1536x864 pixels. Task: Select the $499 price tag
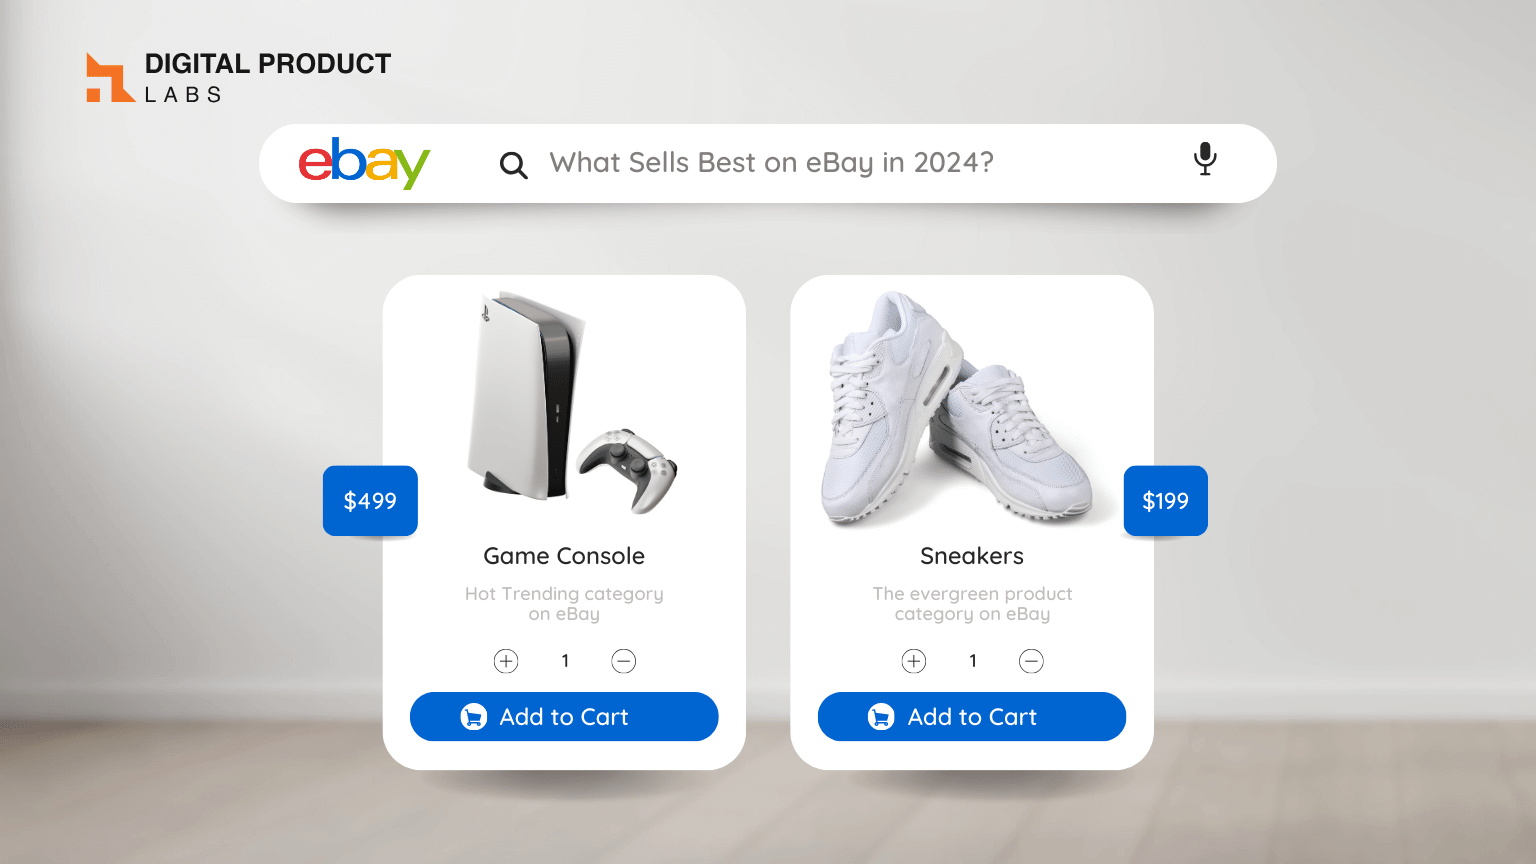tap(370, 501)
